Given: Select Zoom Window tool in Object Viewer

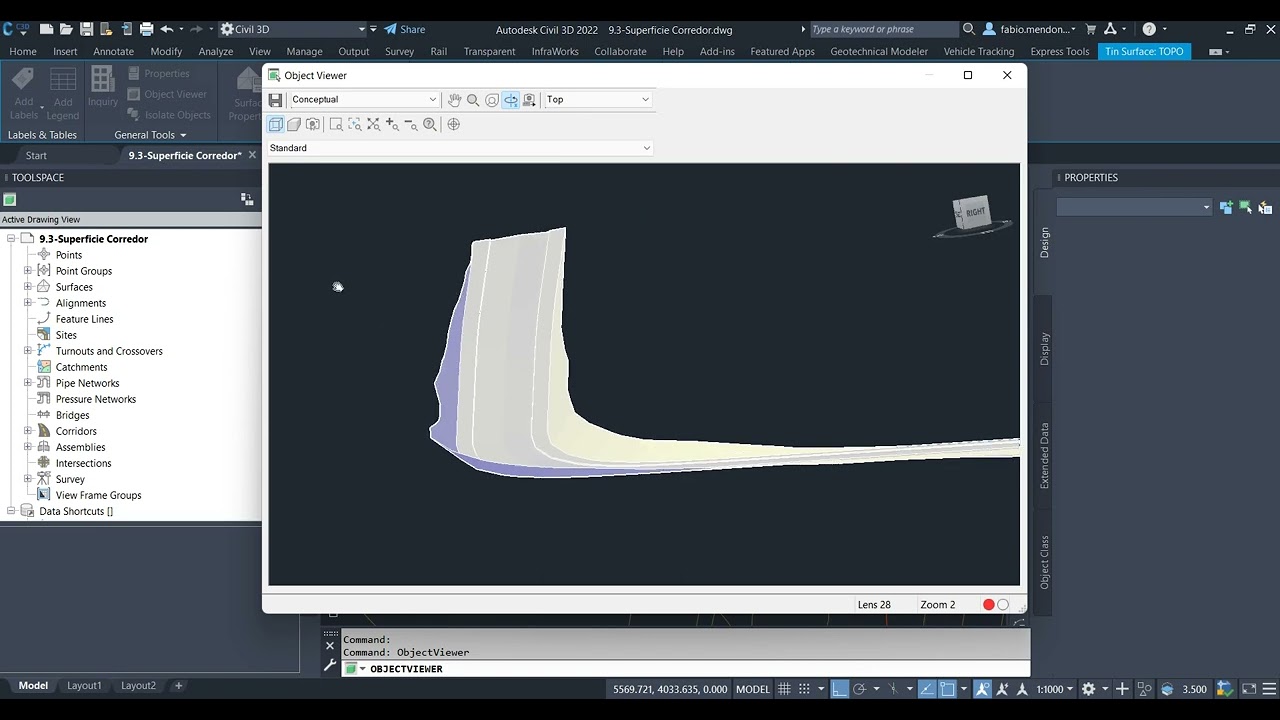Looking at the screenshot, I should 336,124.
